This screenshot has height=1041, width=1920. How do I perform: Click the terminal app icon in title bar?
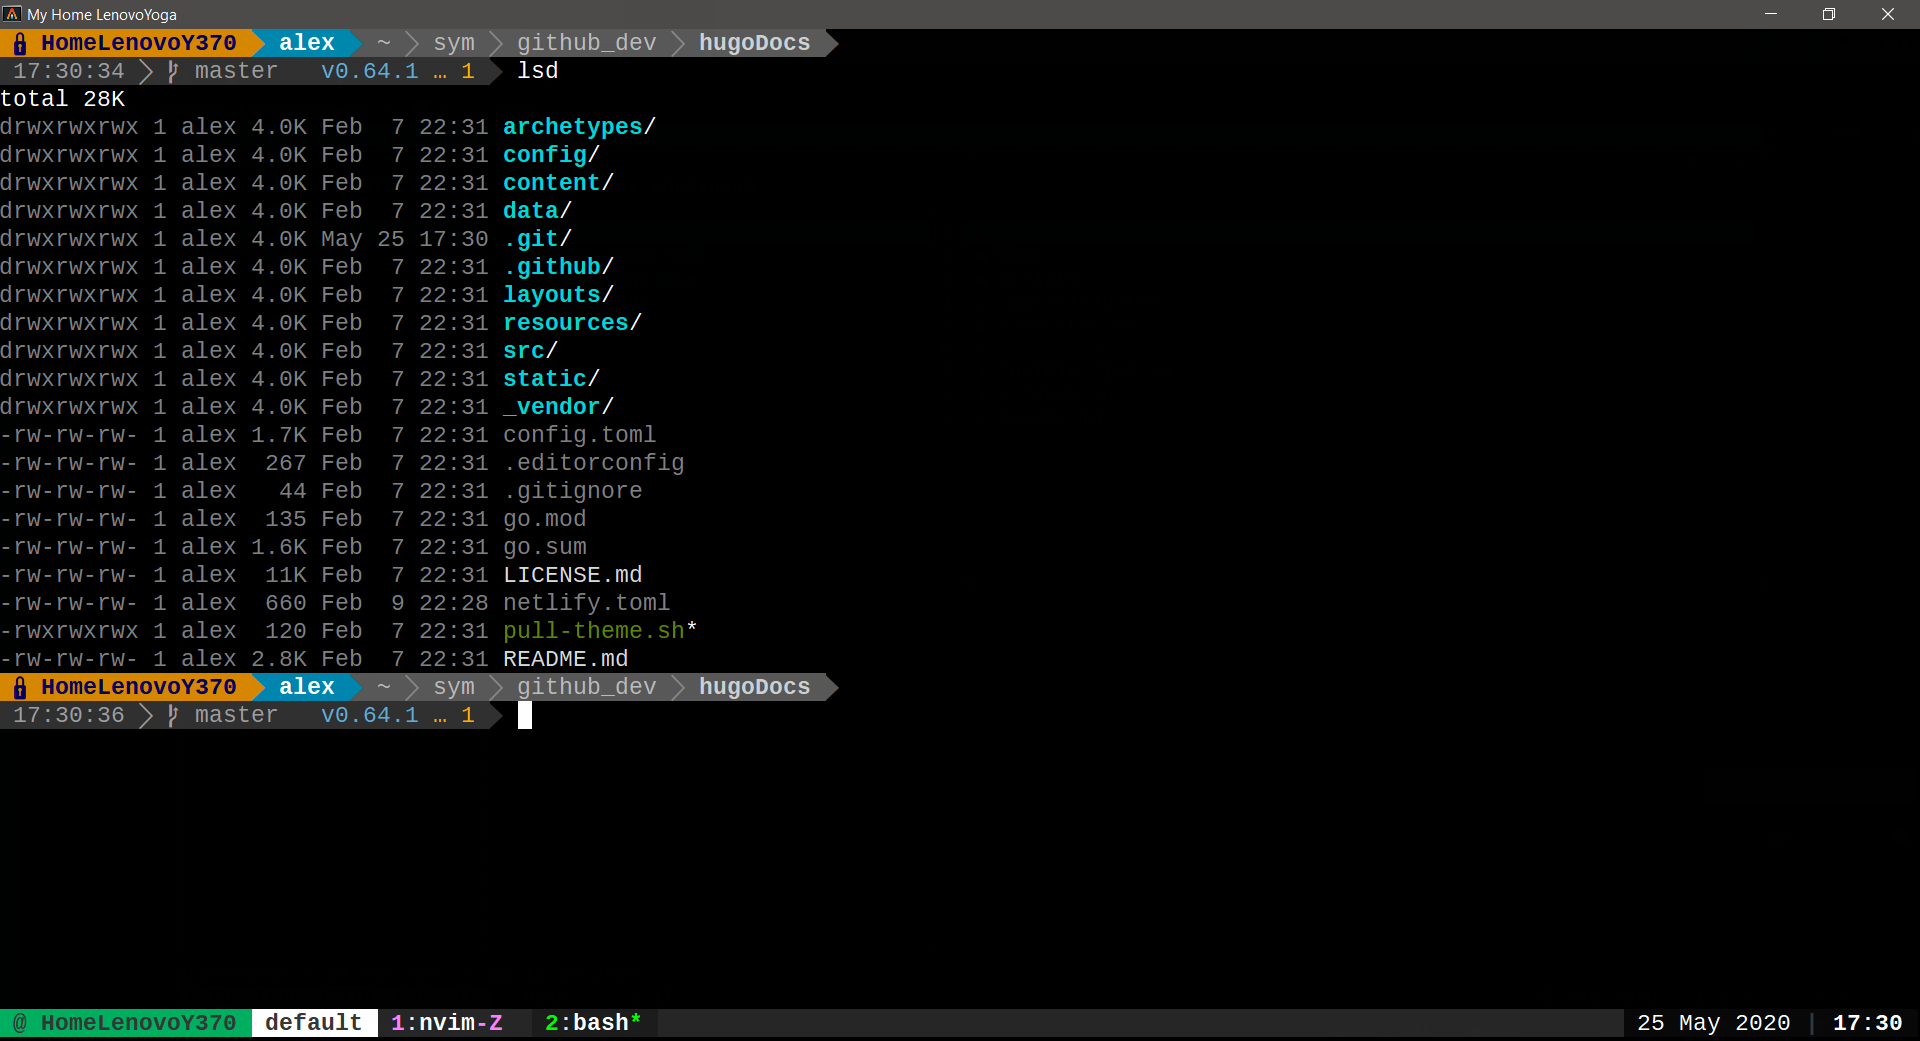coord(12,14)
